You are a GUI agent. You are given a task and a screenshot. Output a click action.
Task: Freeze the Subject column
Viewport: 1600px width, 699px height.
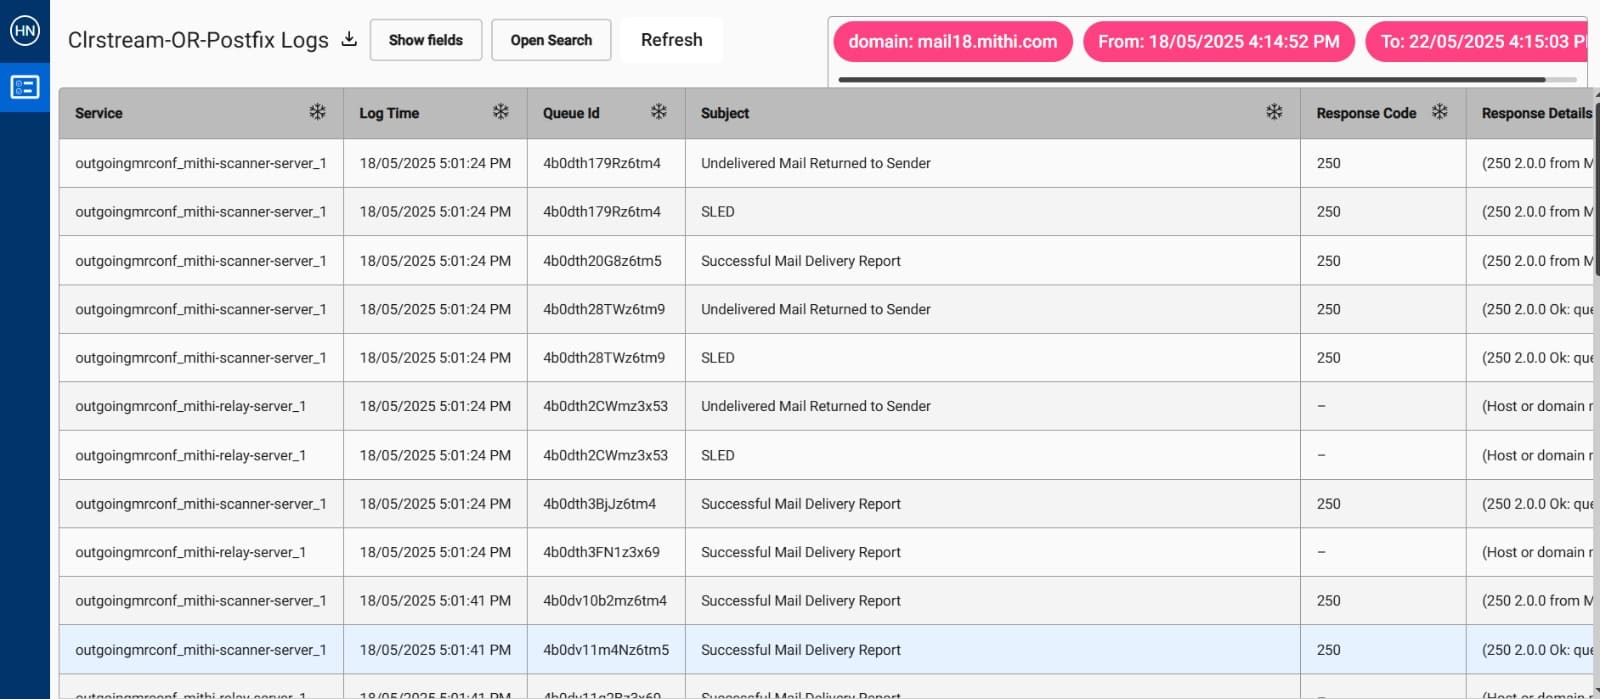1274,112
